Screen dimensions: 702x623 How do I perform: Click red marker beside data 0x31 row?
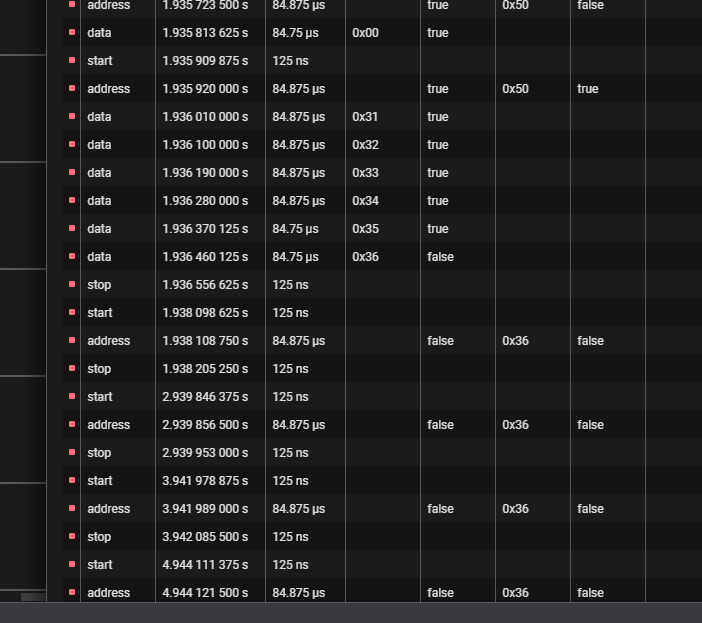click(72, 117)
